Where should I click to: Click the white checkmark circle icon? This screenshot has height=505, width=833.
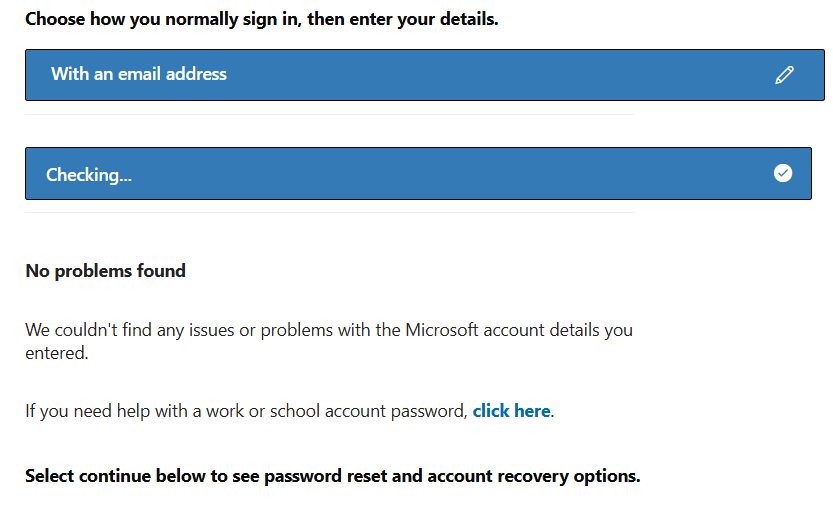pos(783,173)
